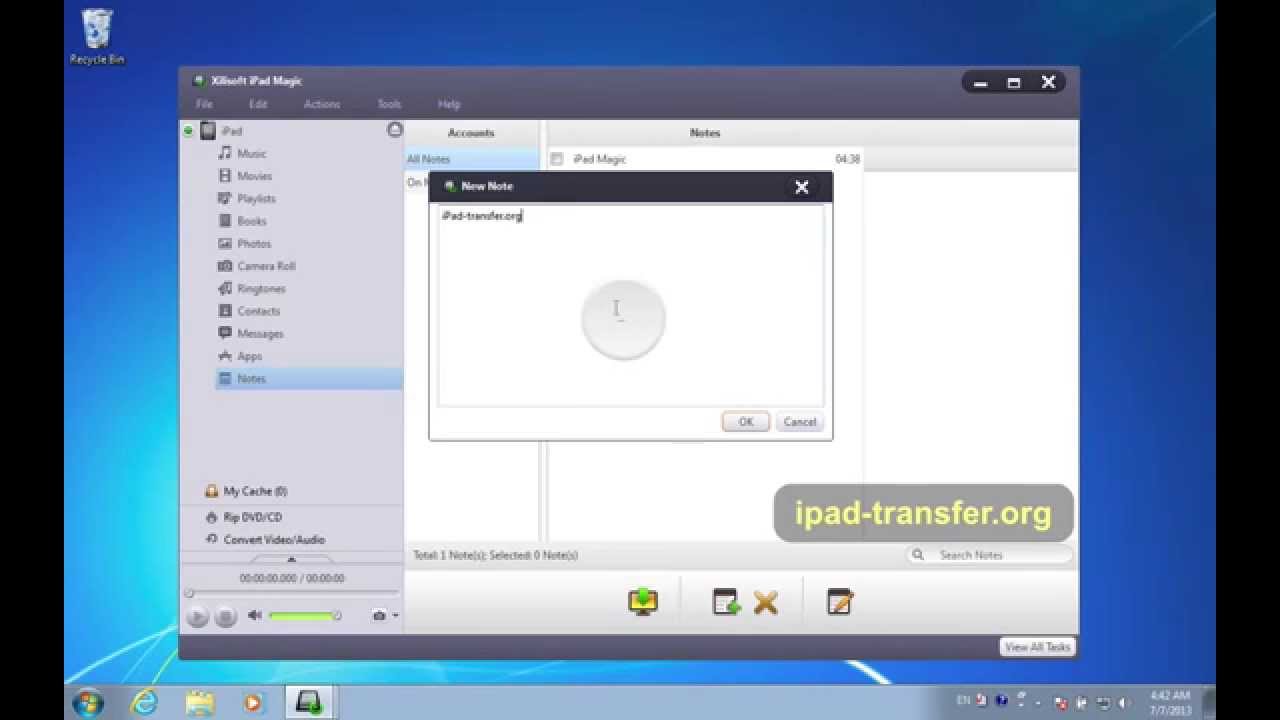This screenshot has width=1280, height=720.
Task: Click the iPad Magic taskbar button
Action: (x=308, y=702)
